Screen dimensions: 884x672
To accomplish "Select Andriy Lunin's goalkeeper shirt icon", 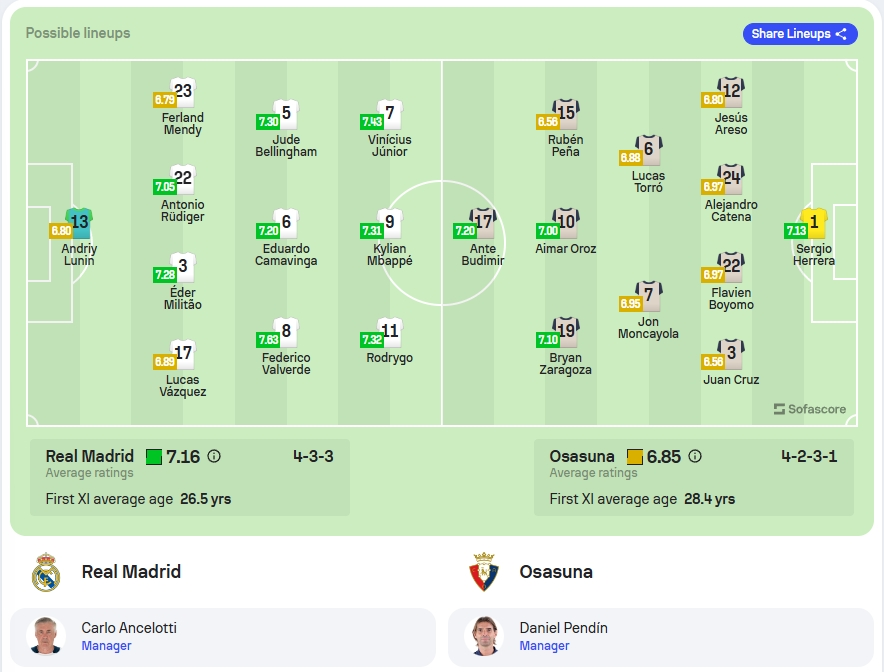I will click(79, 223).
